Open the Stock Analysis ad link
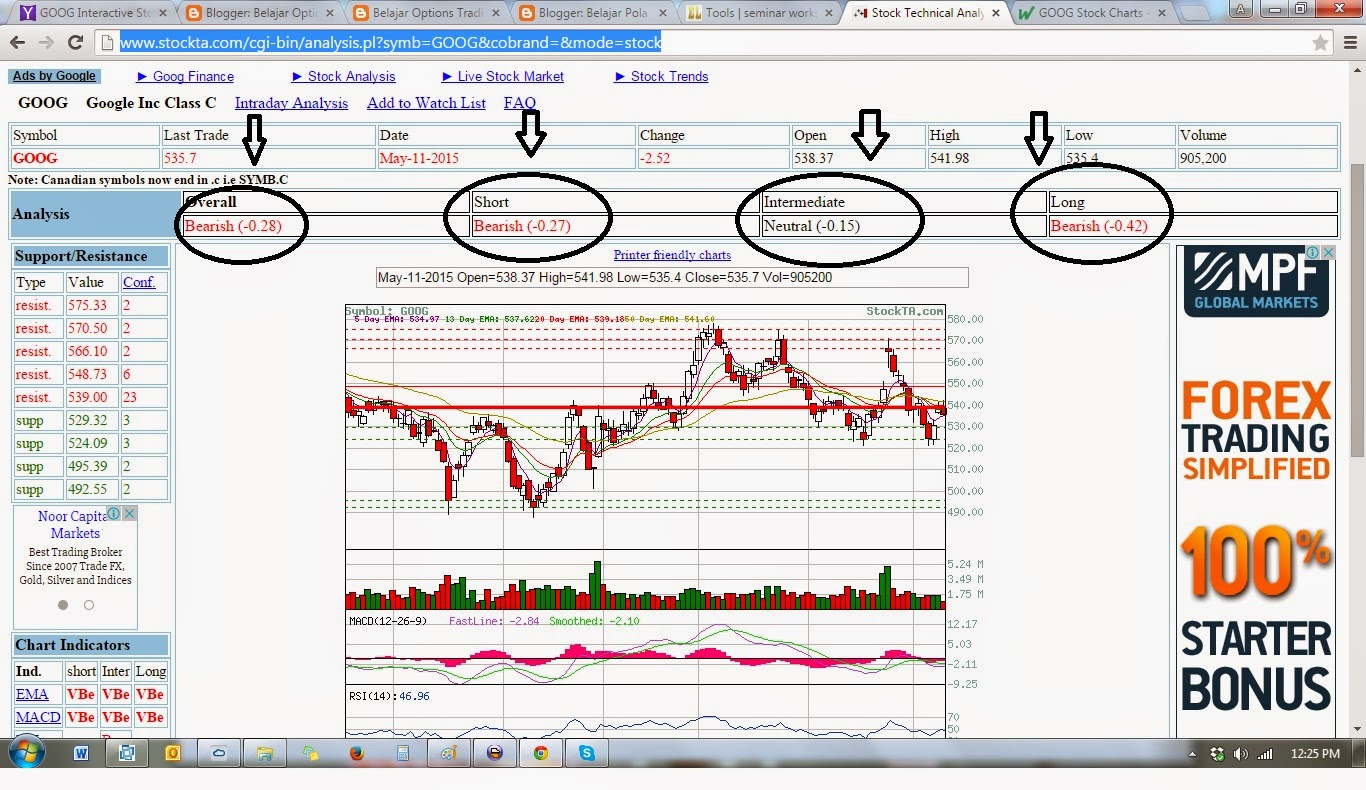Image resolution: width=1366 pixels, height=790 pixels. 343,76
